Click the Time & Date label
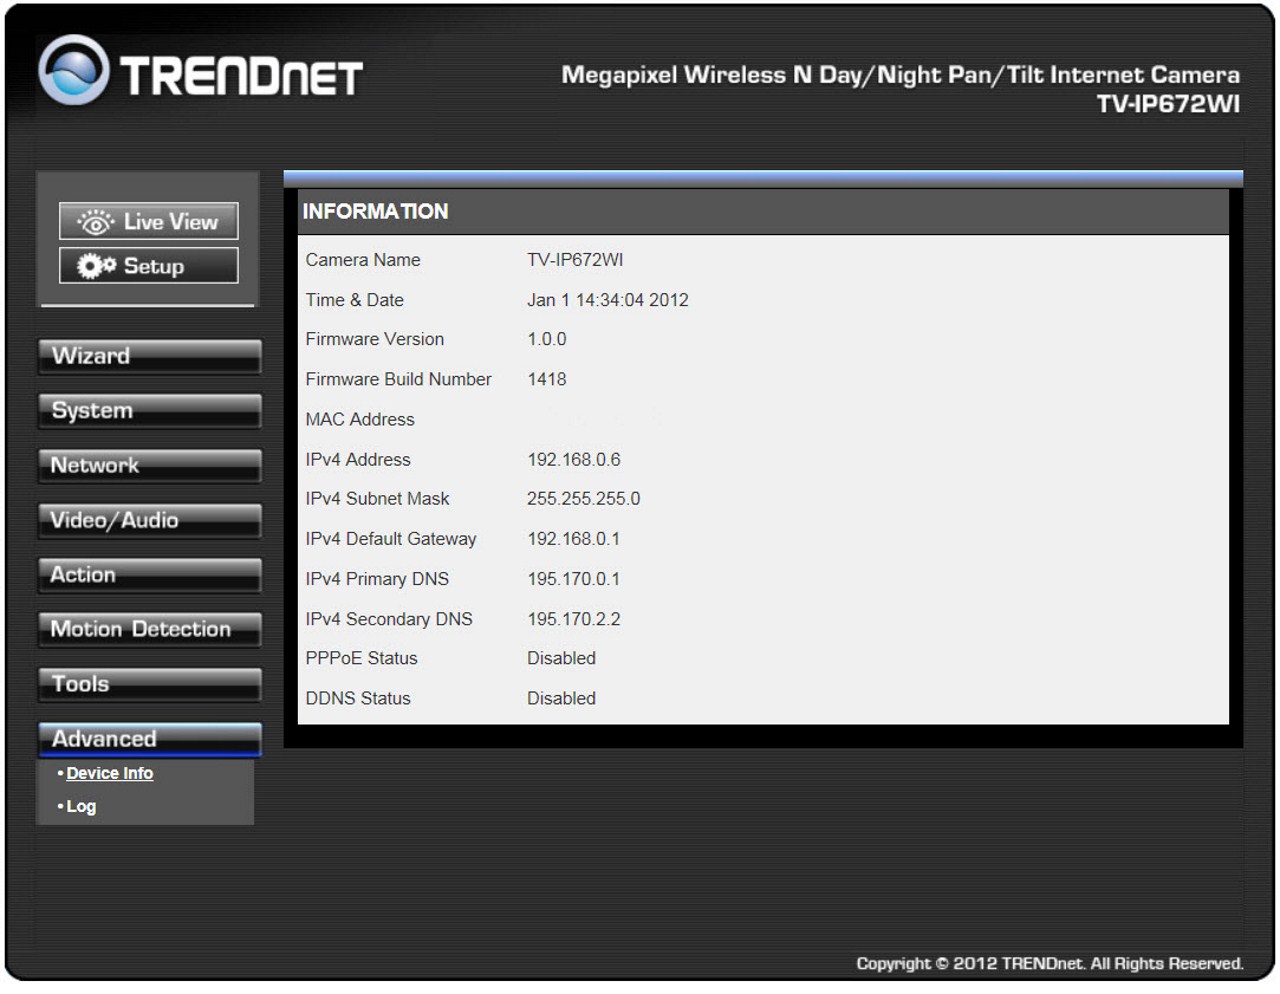 pos(355,300)
